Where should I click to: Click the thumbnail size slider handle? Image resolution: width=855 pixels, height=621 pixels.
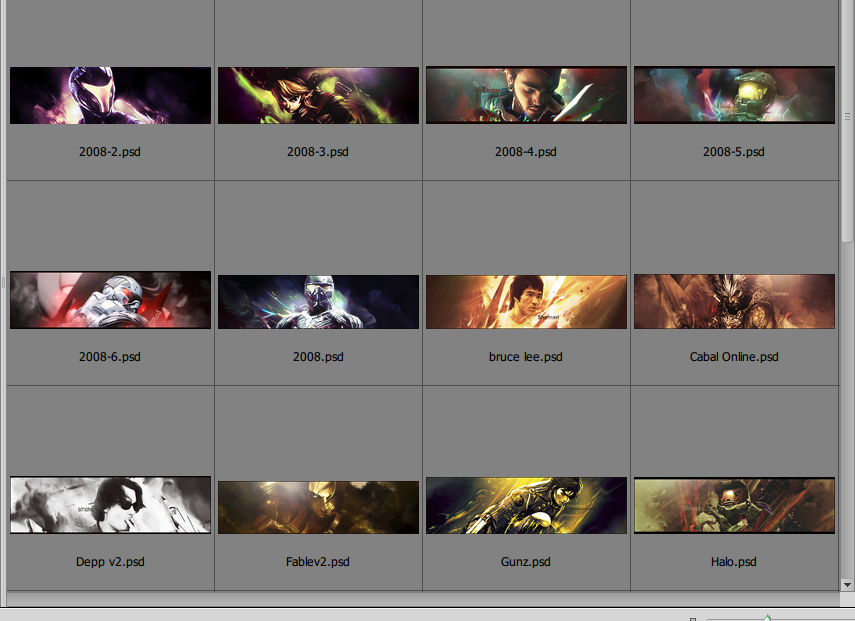pos(768,618)
